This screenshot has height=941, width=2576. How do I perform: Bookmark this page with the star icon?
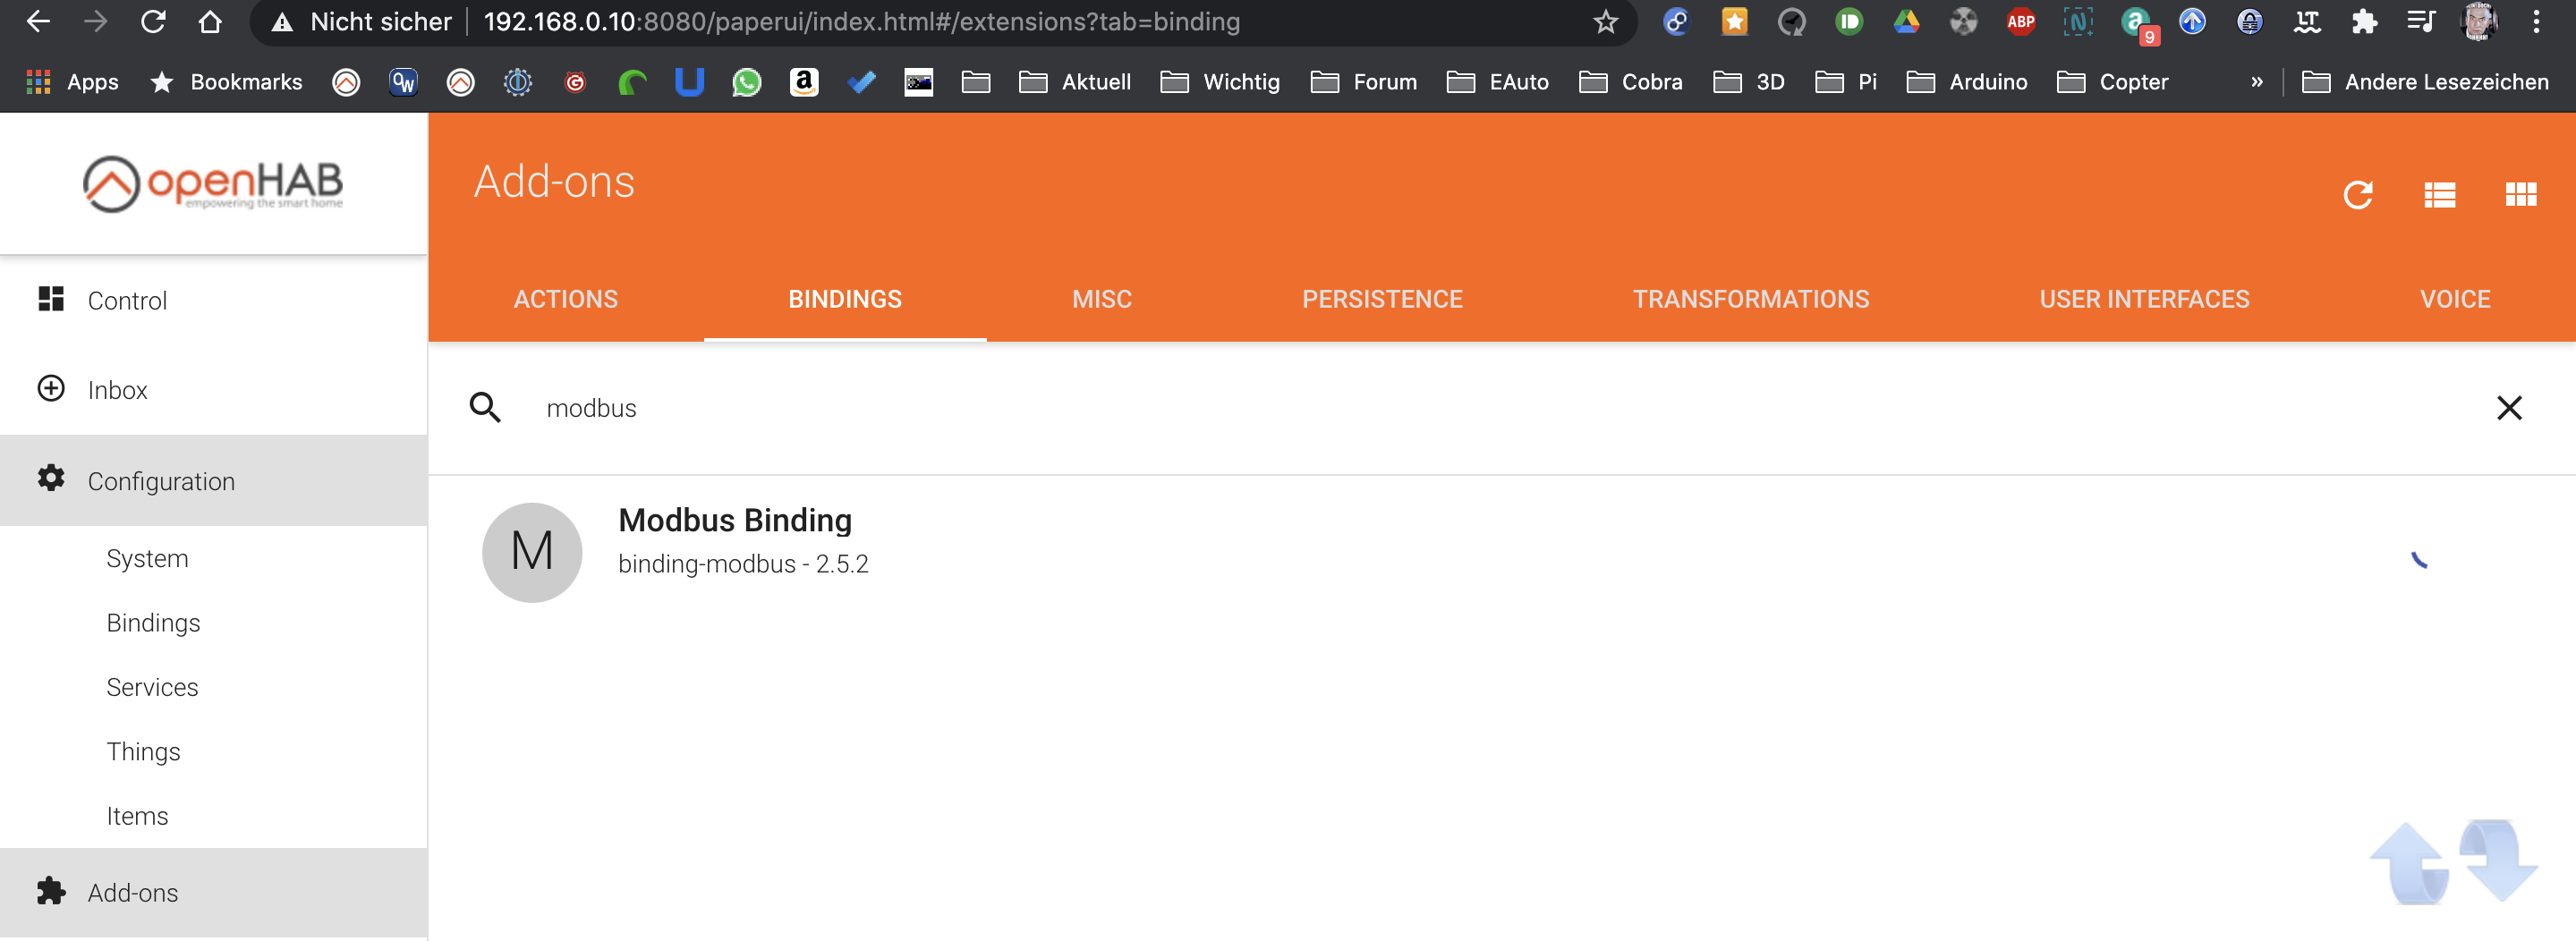pos(1605,22)
